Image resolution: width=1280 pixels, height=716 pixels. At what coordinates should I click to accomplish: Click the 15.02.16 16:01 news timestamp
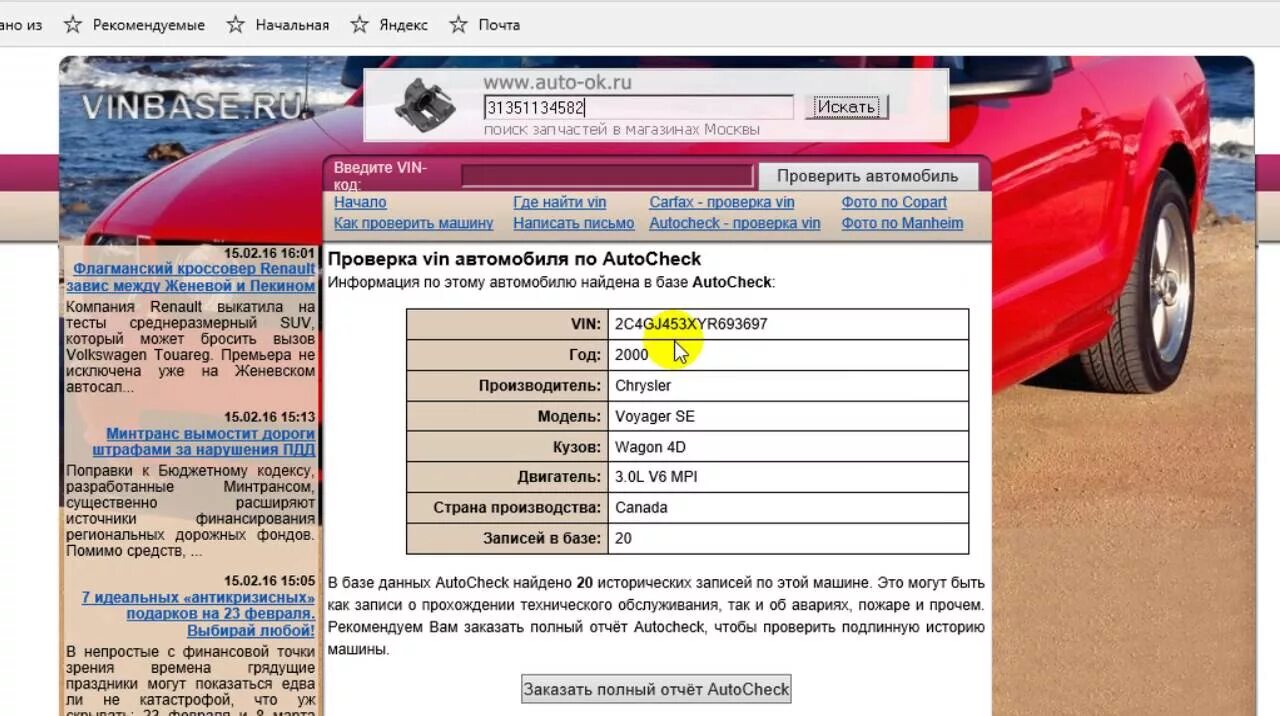pos(269,253)
